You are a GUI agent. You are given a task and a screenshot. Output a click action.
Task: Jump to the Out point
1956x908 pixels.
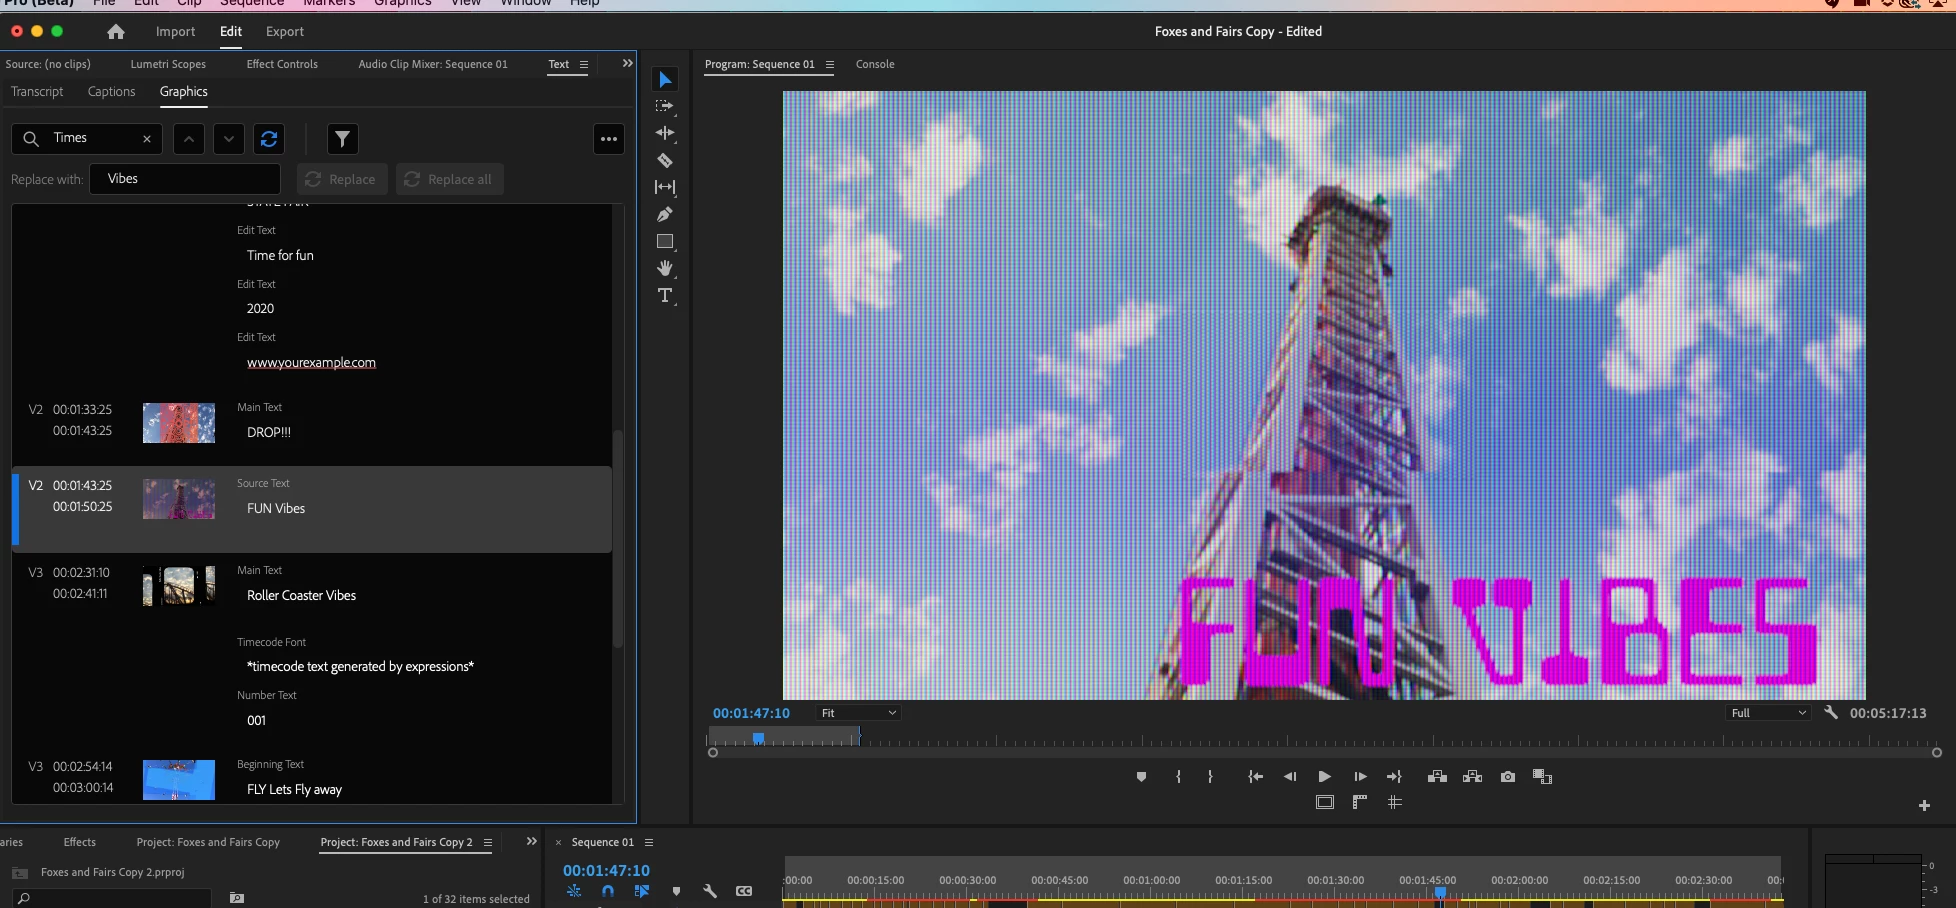click(1394, 777)
